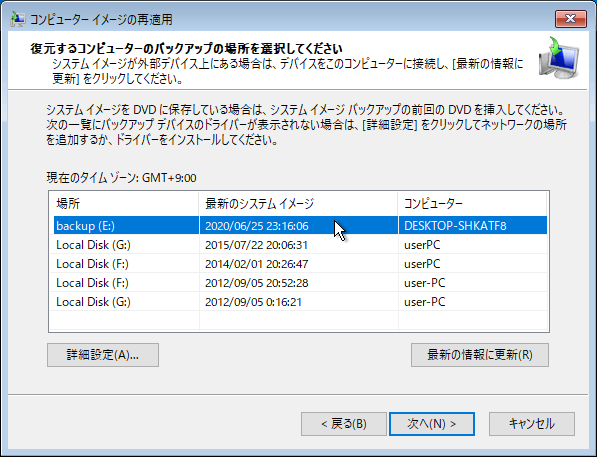Select Local Disk (F:) row dated 2012/09/05 20:52:28

coord(300,283)
